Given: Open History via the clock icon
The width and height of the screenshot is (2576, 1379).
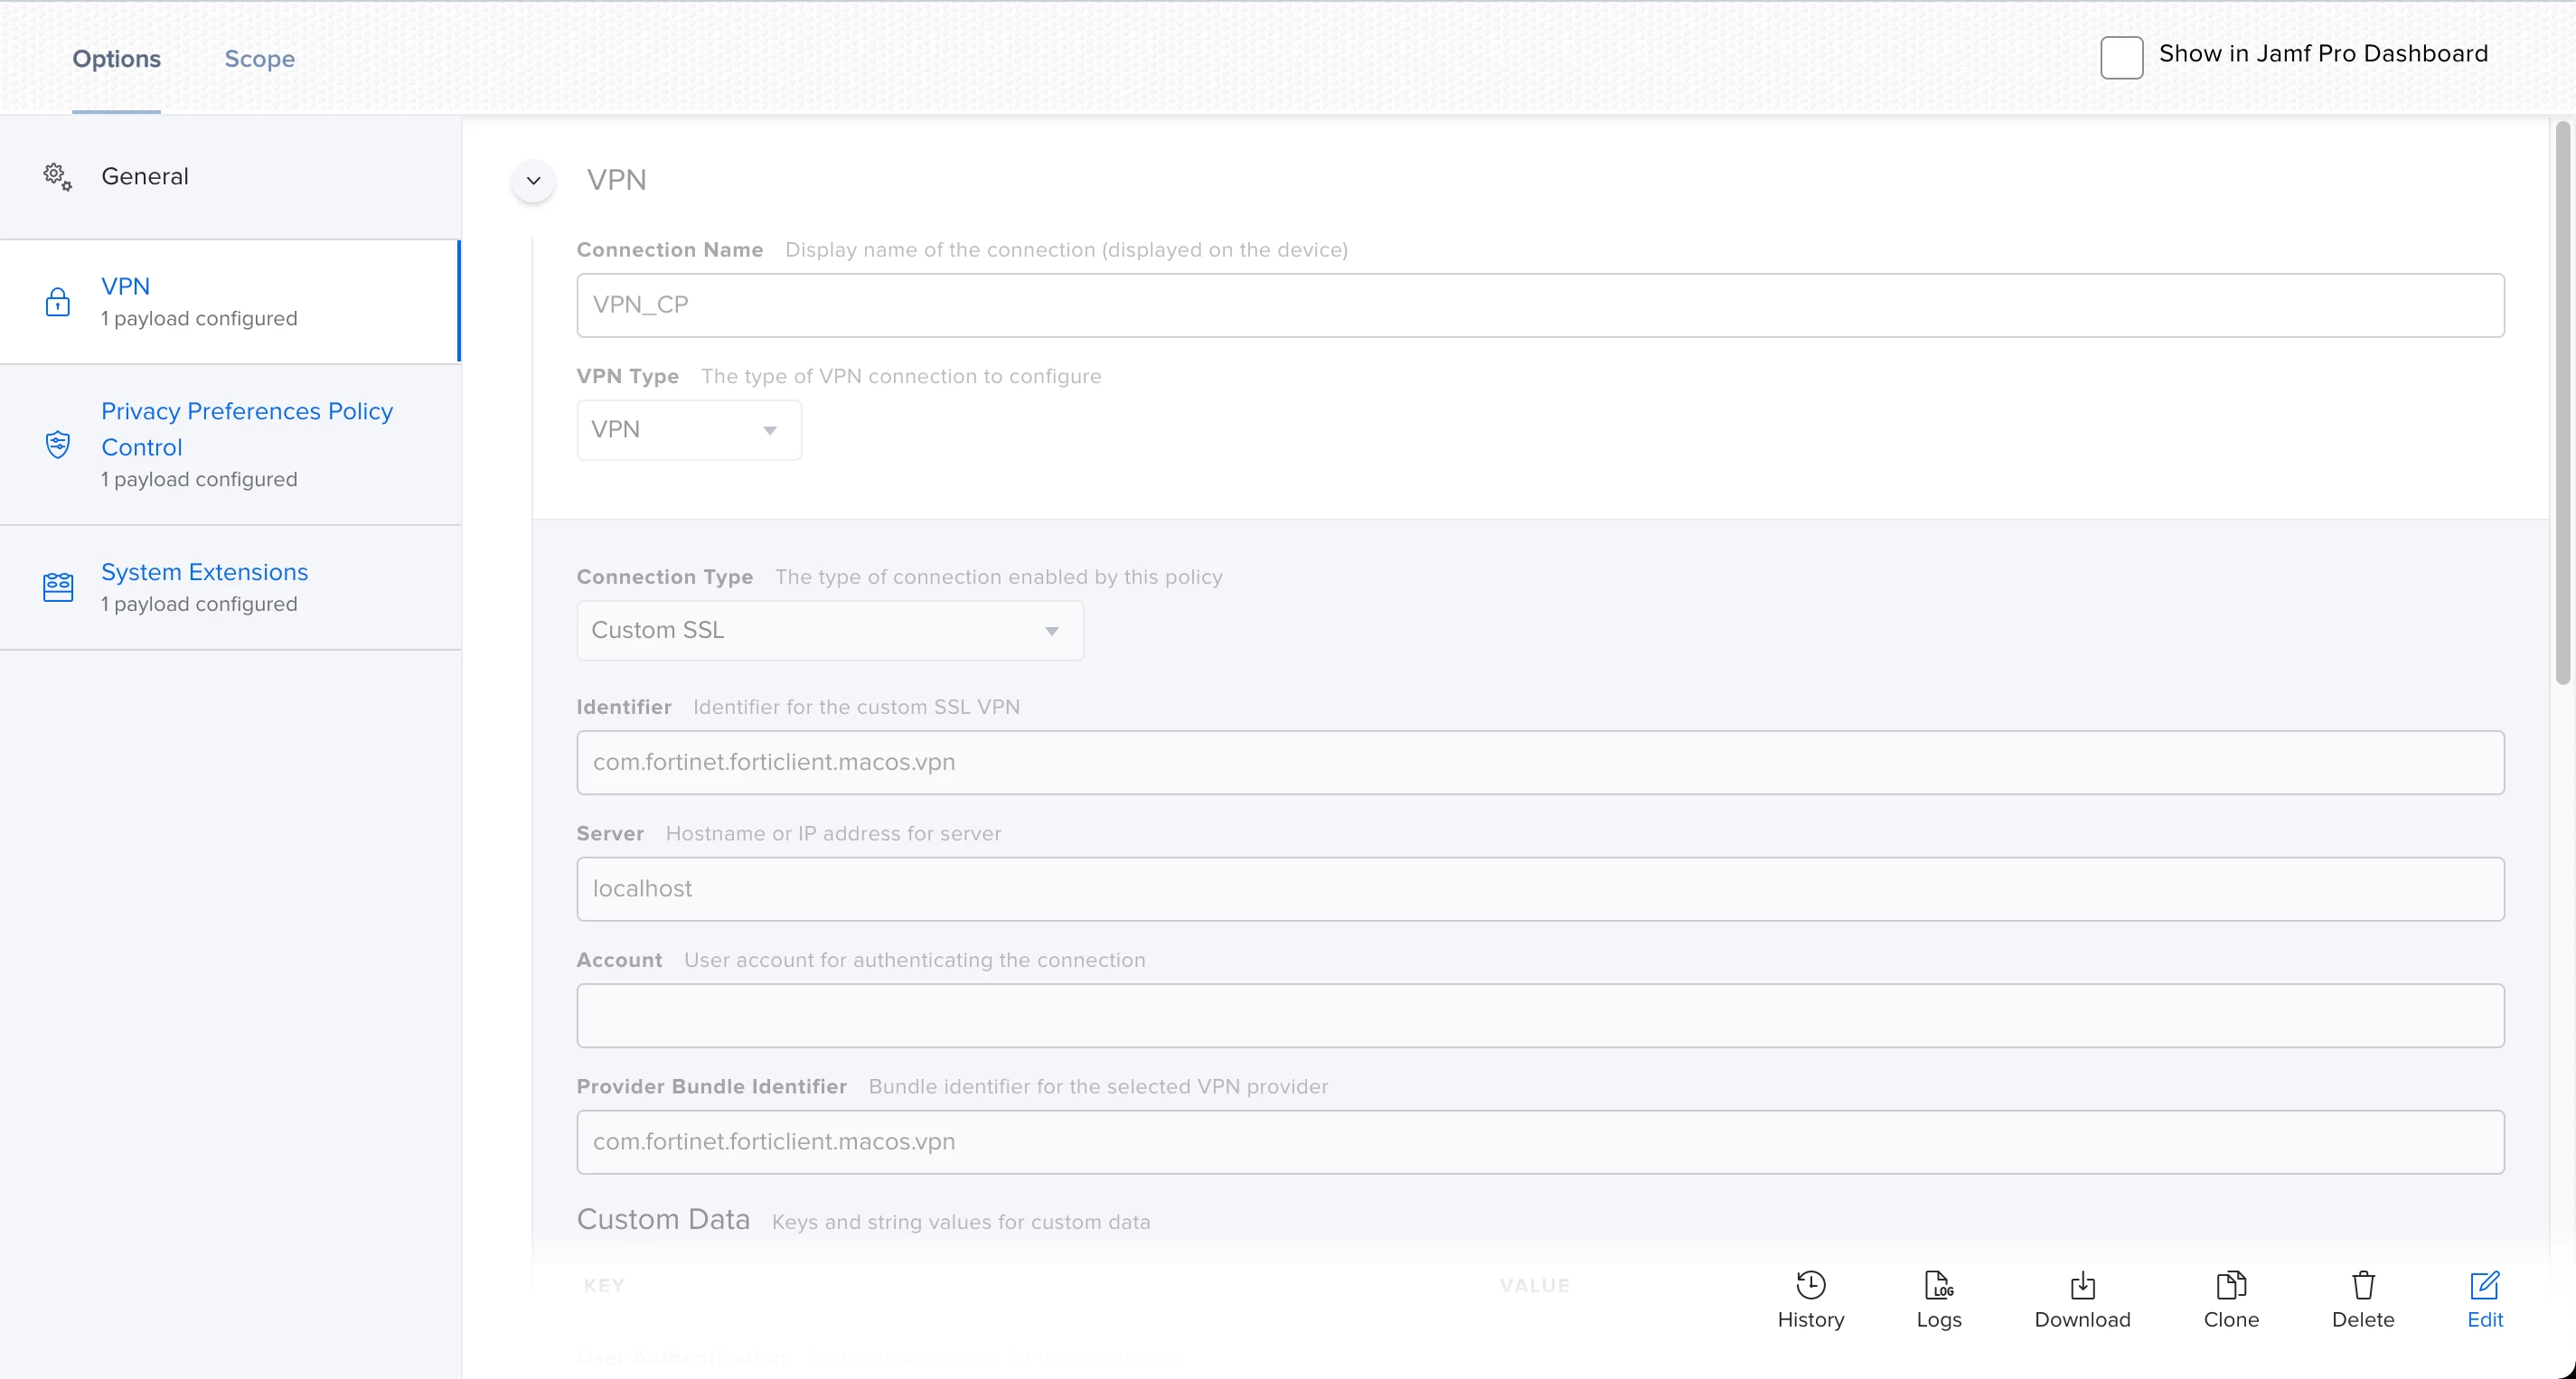Looking at the screenshot, I should 1811,1285.
